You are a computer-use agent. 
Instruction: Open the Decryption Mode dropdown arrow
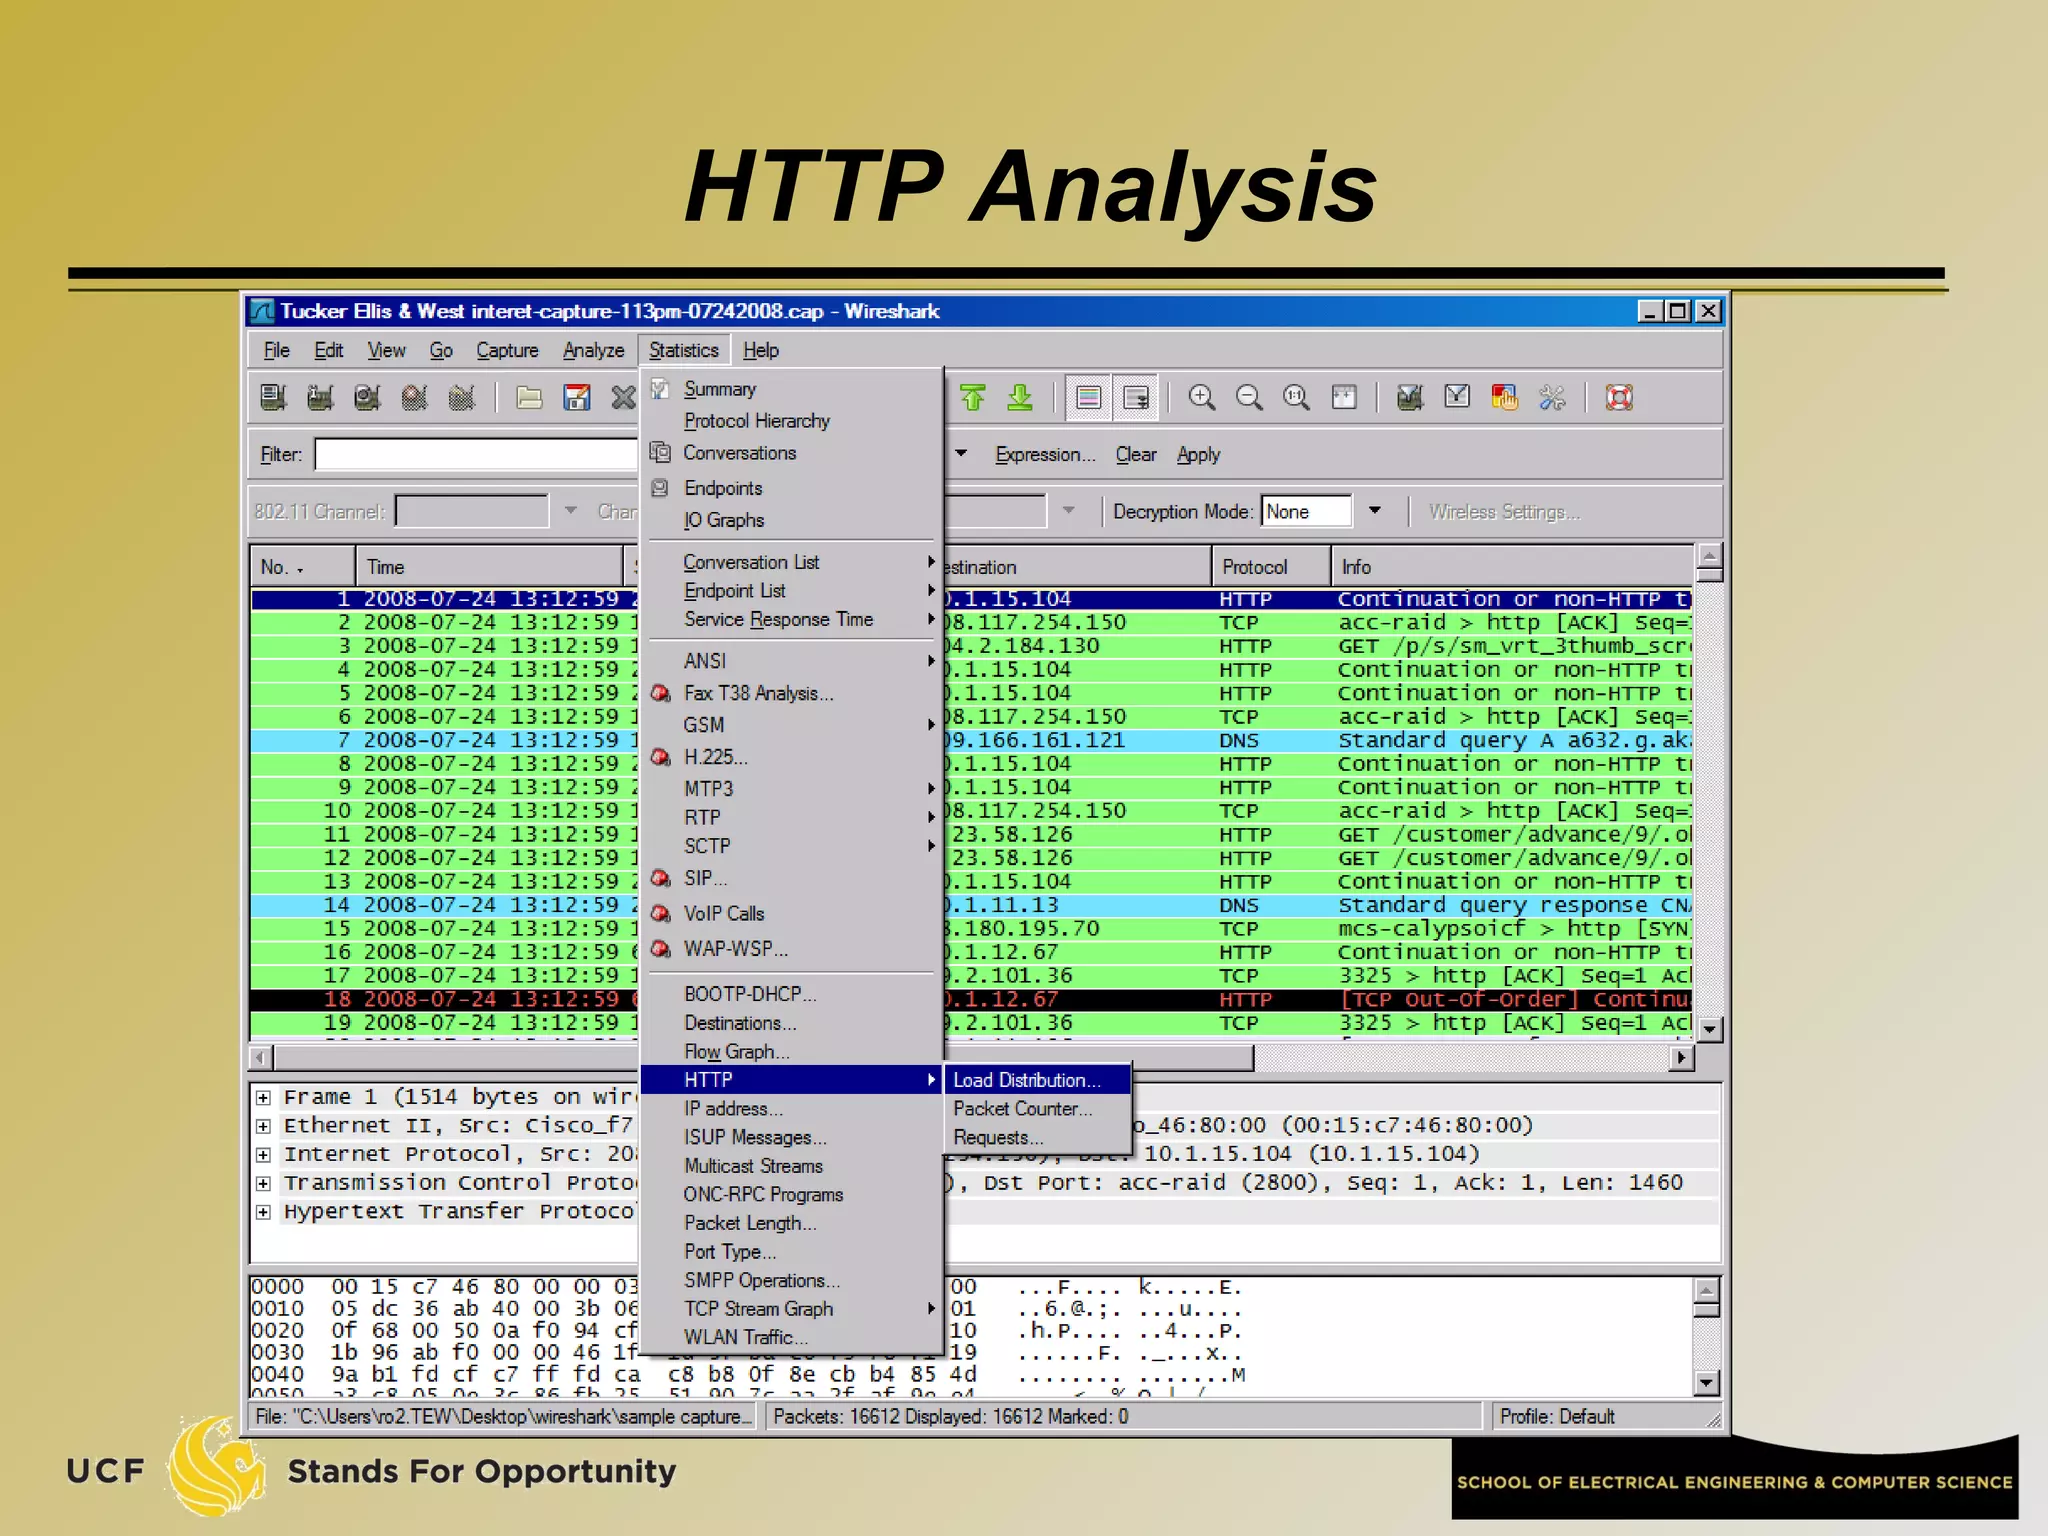1375,511
